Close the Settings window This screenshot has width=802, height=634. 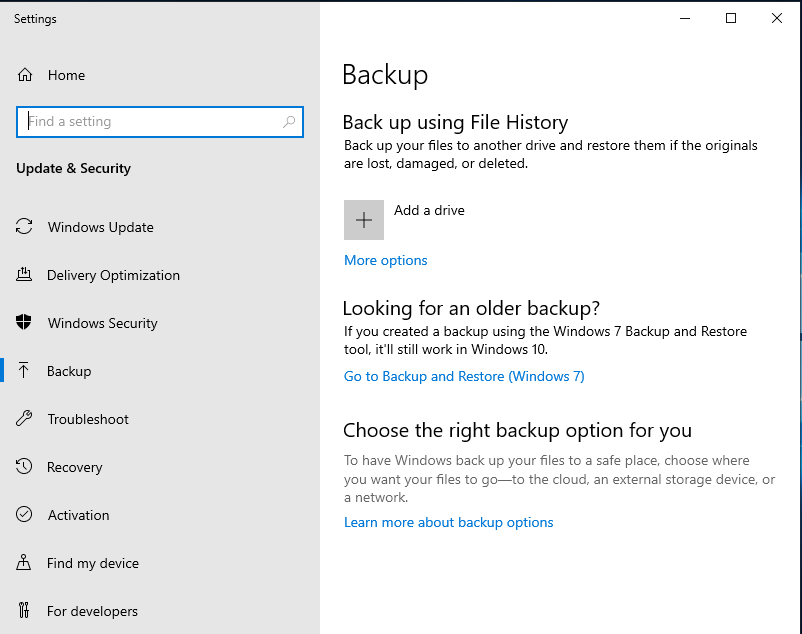tap(777, 18)
